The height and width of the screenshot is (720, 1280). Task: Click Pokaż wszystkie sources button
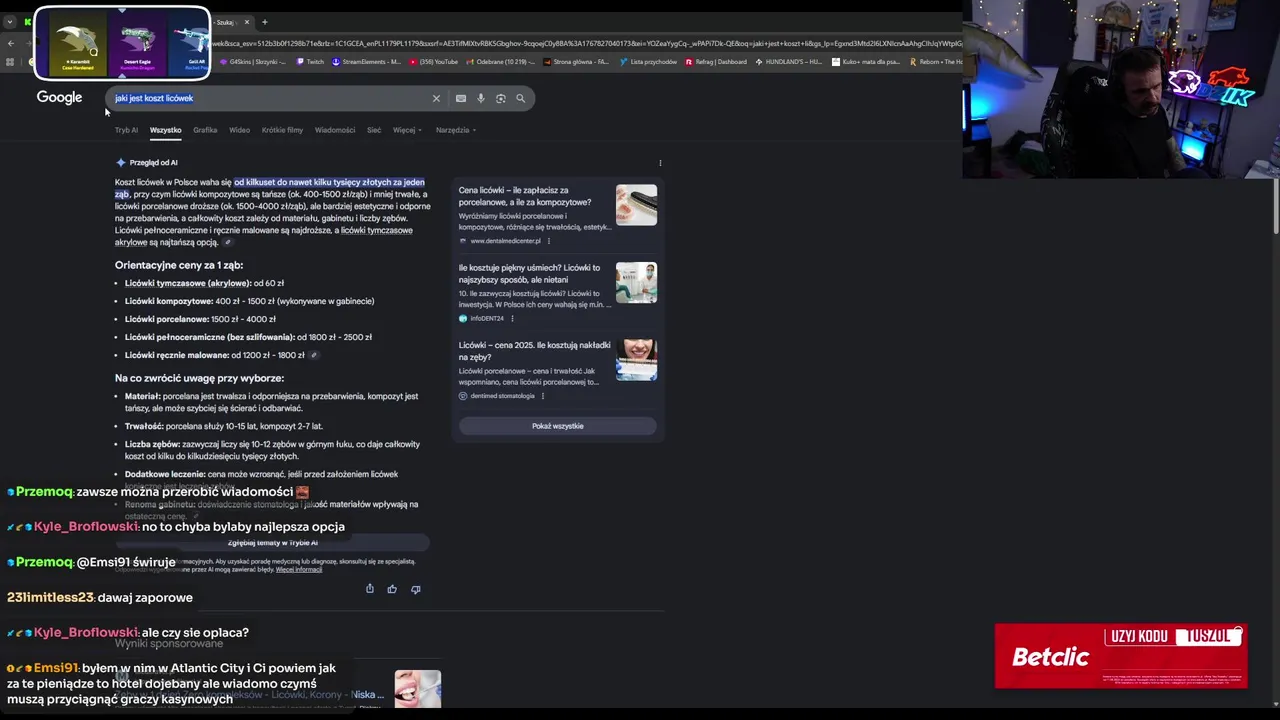557,426
